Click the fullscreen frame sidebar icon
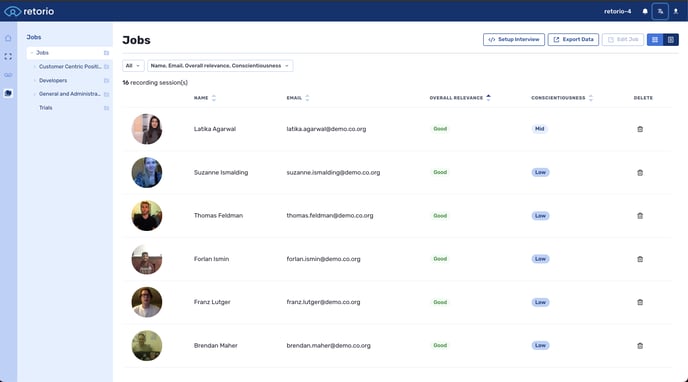688x382 pixels. coord(8,57)
